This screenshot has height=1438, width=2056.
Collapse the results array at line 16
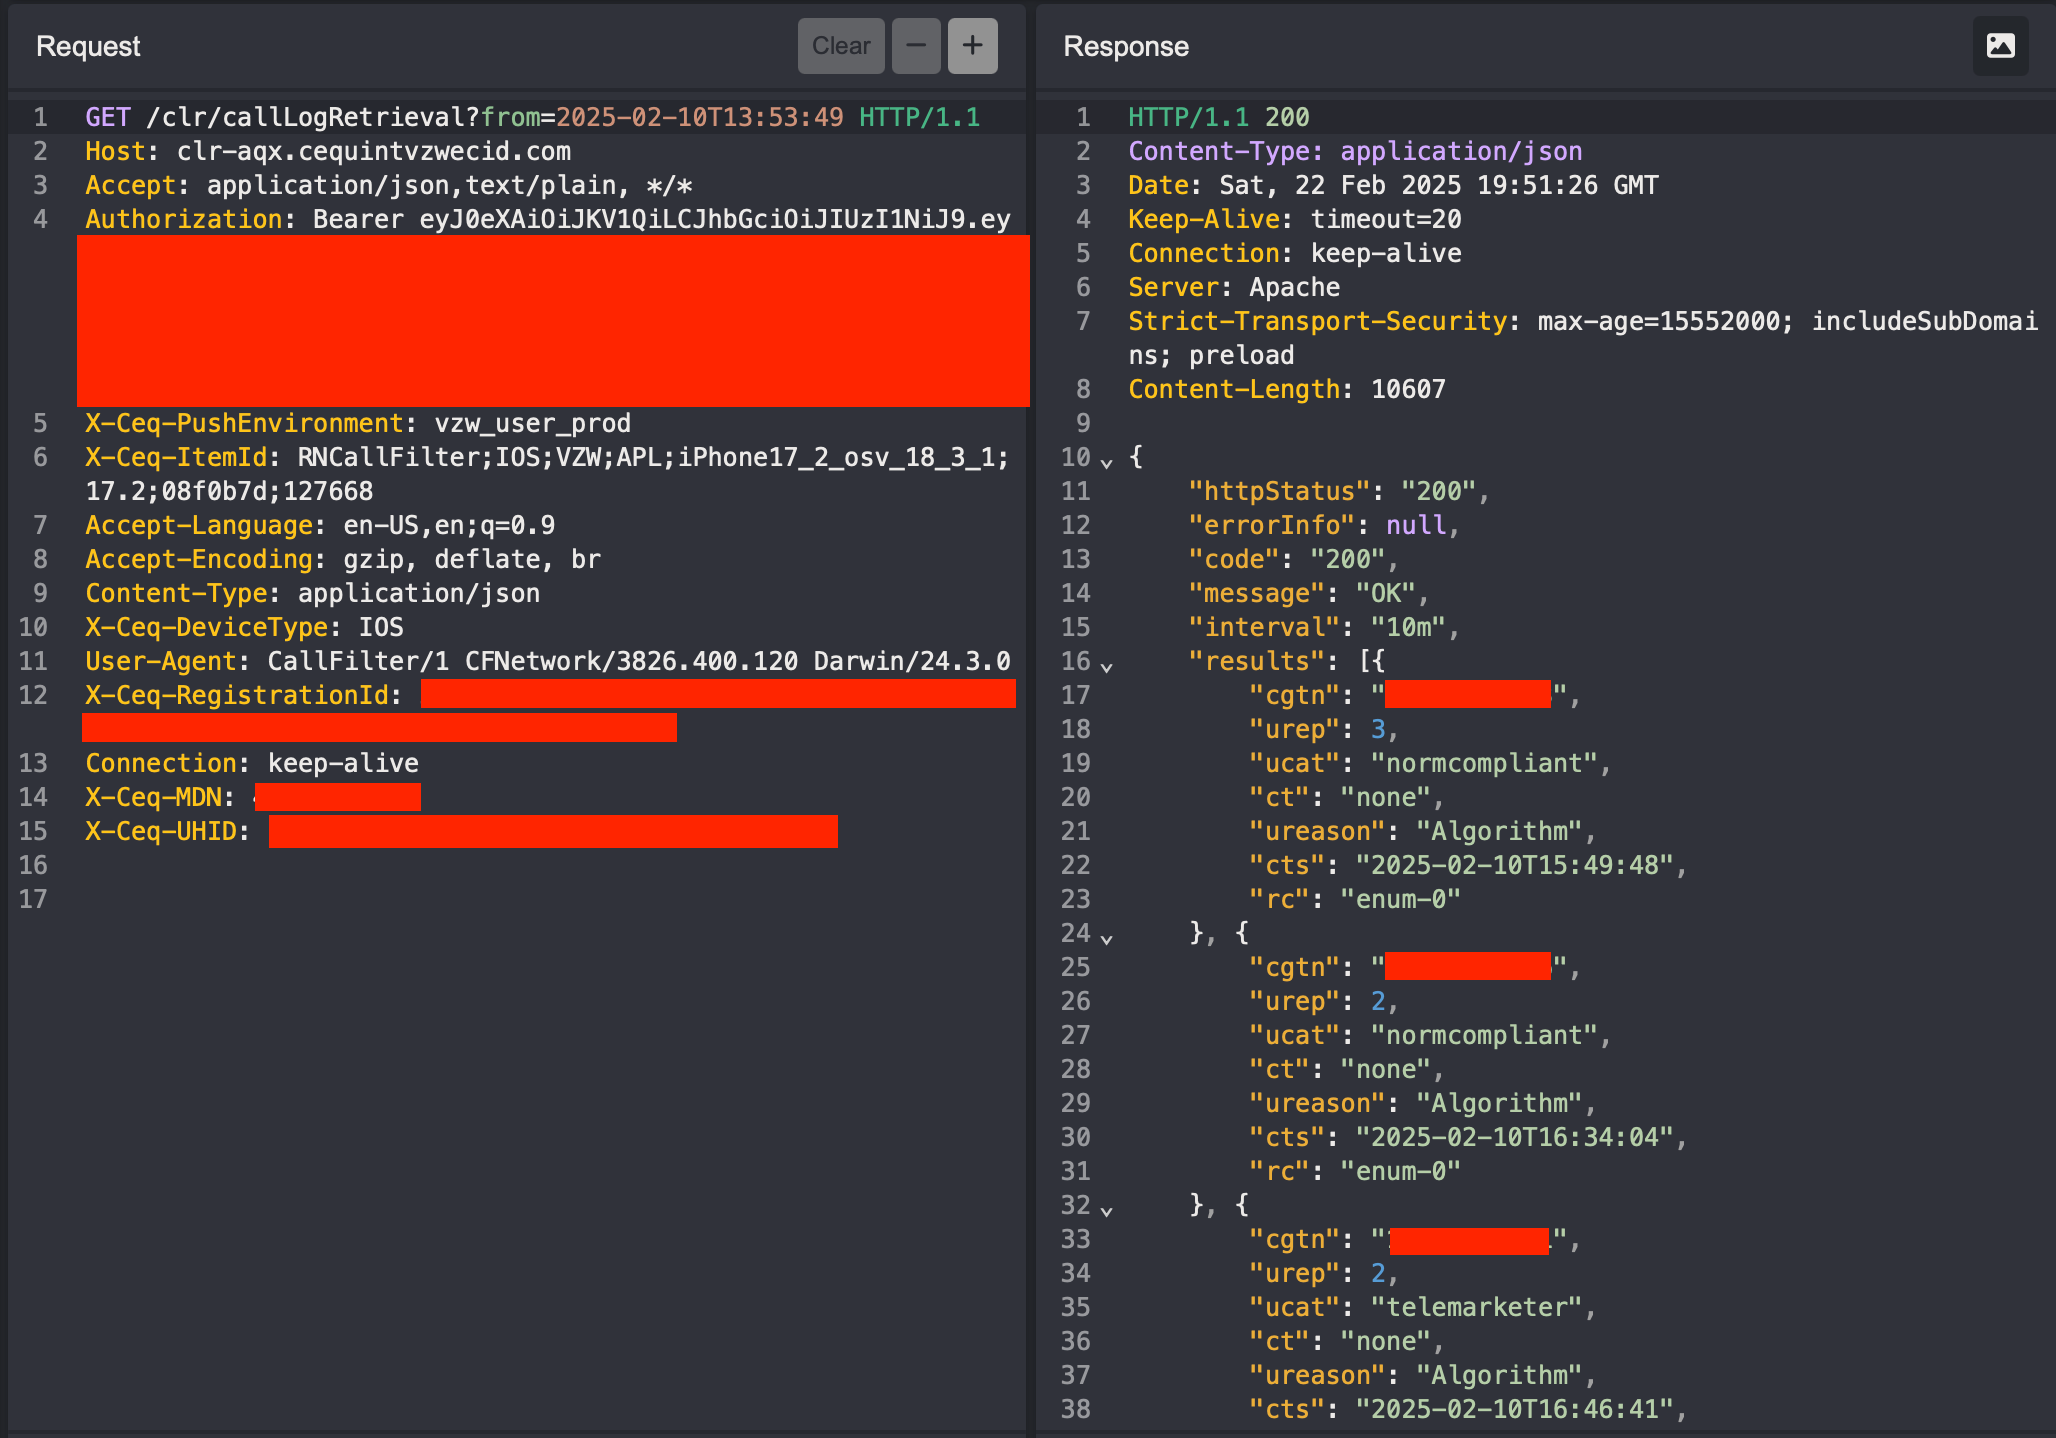pyautogui.click(x=1106, y=665)
